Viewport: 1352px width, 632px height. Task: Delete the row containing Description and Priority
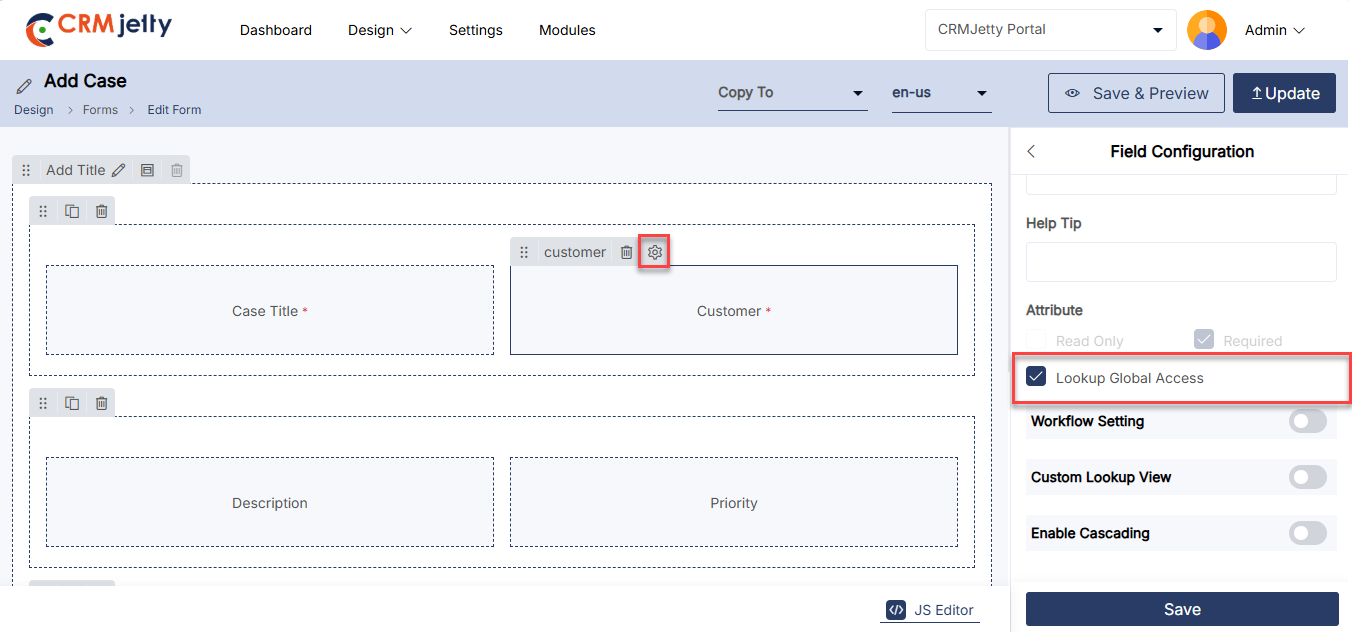click(101, 403)
